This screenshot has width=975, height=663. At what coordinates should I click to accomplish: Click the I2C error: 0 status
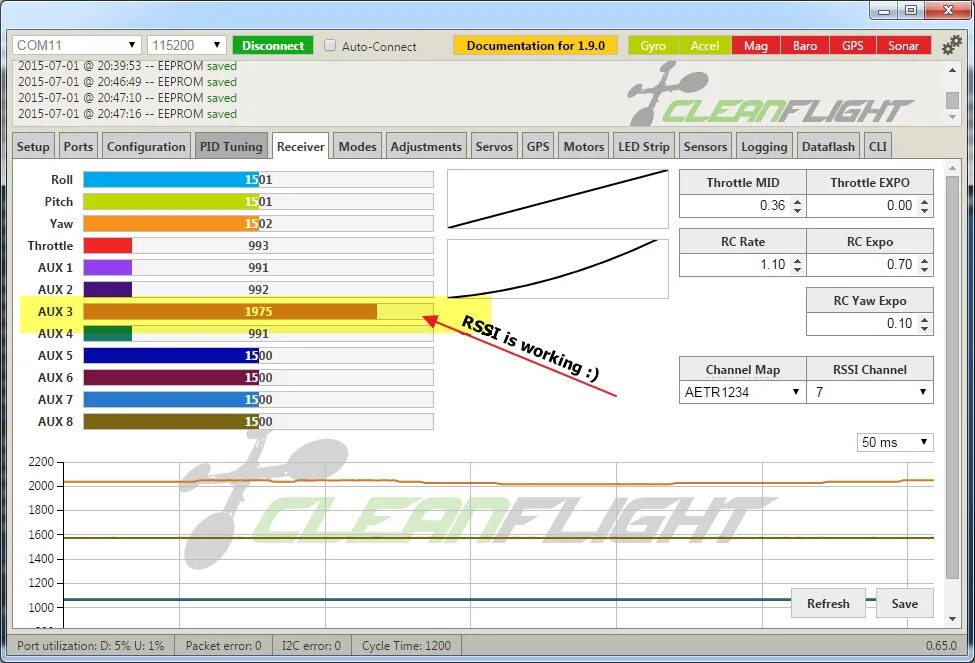(311, 646)
